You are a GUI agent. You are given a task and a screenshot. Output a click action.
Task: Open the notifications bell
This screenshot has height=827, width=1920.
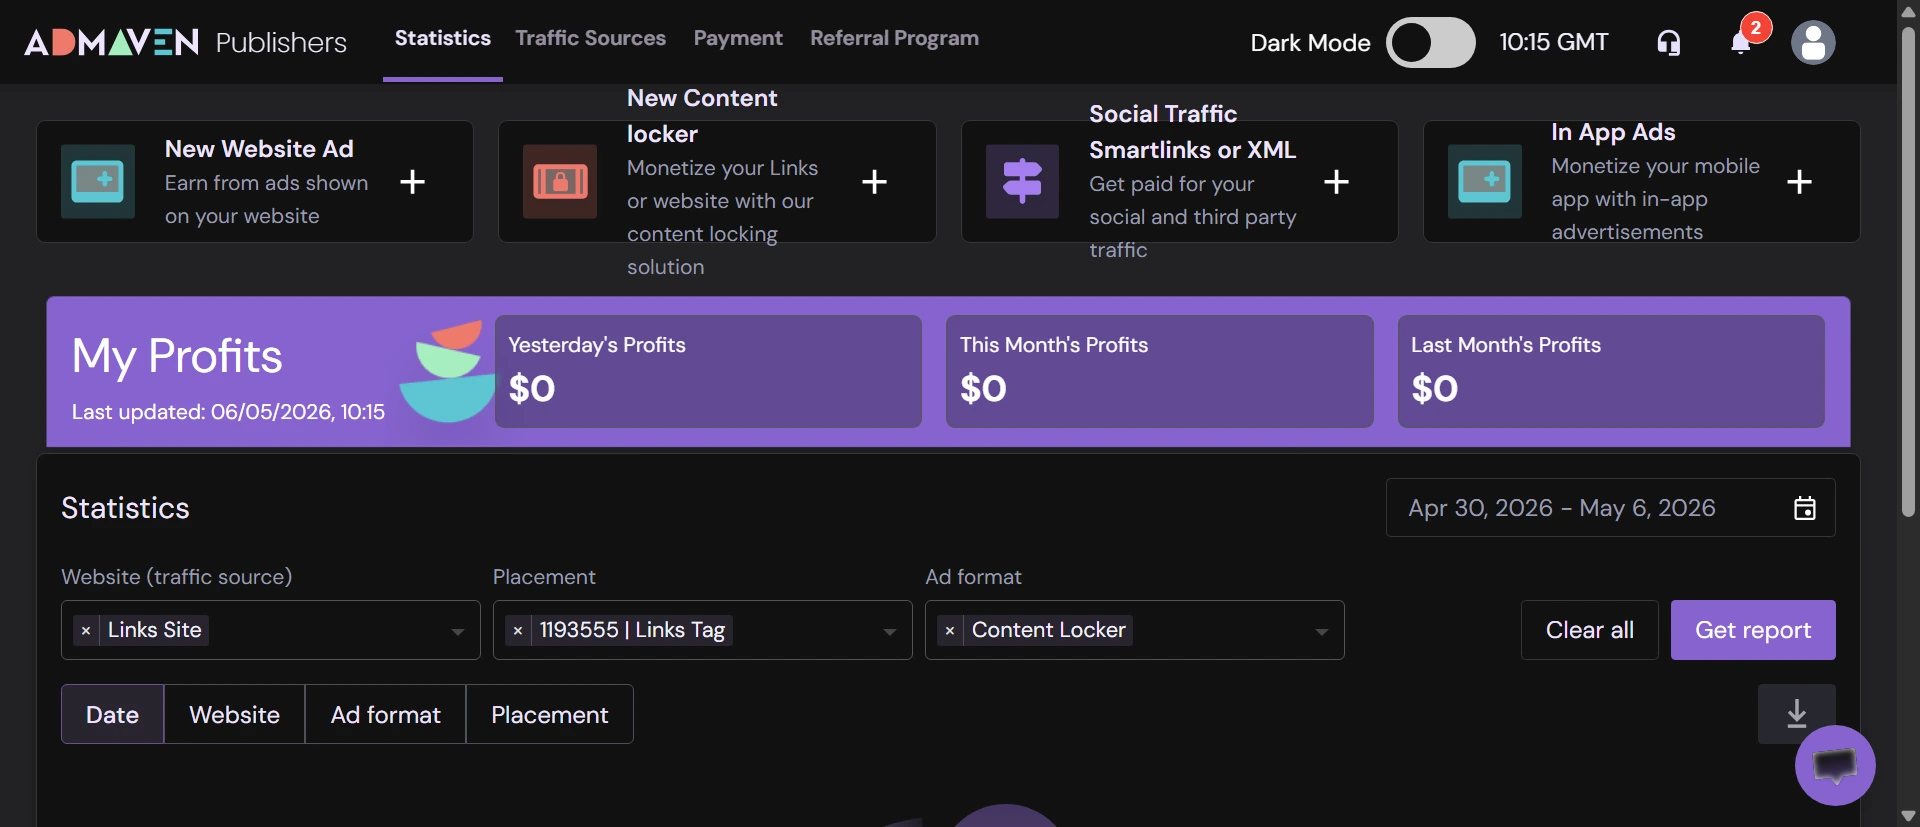[1741, 42]
